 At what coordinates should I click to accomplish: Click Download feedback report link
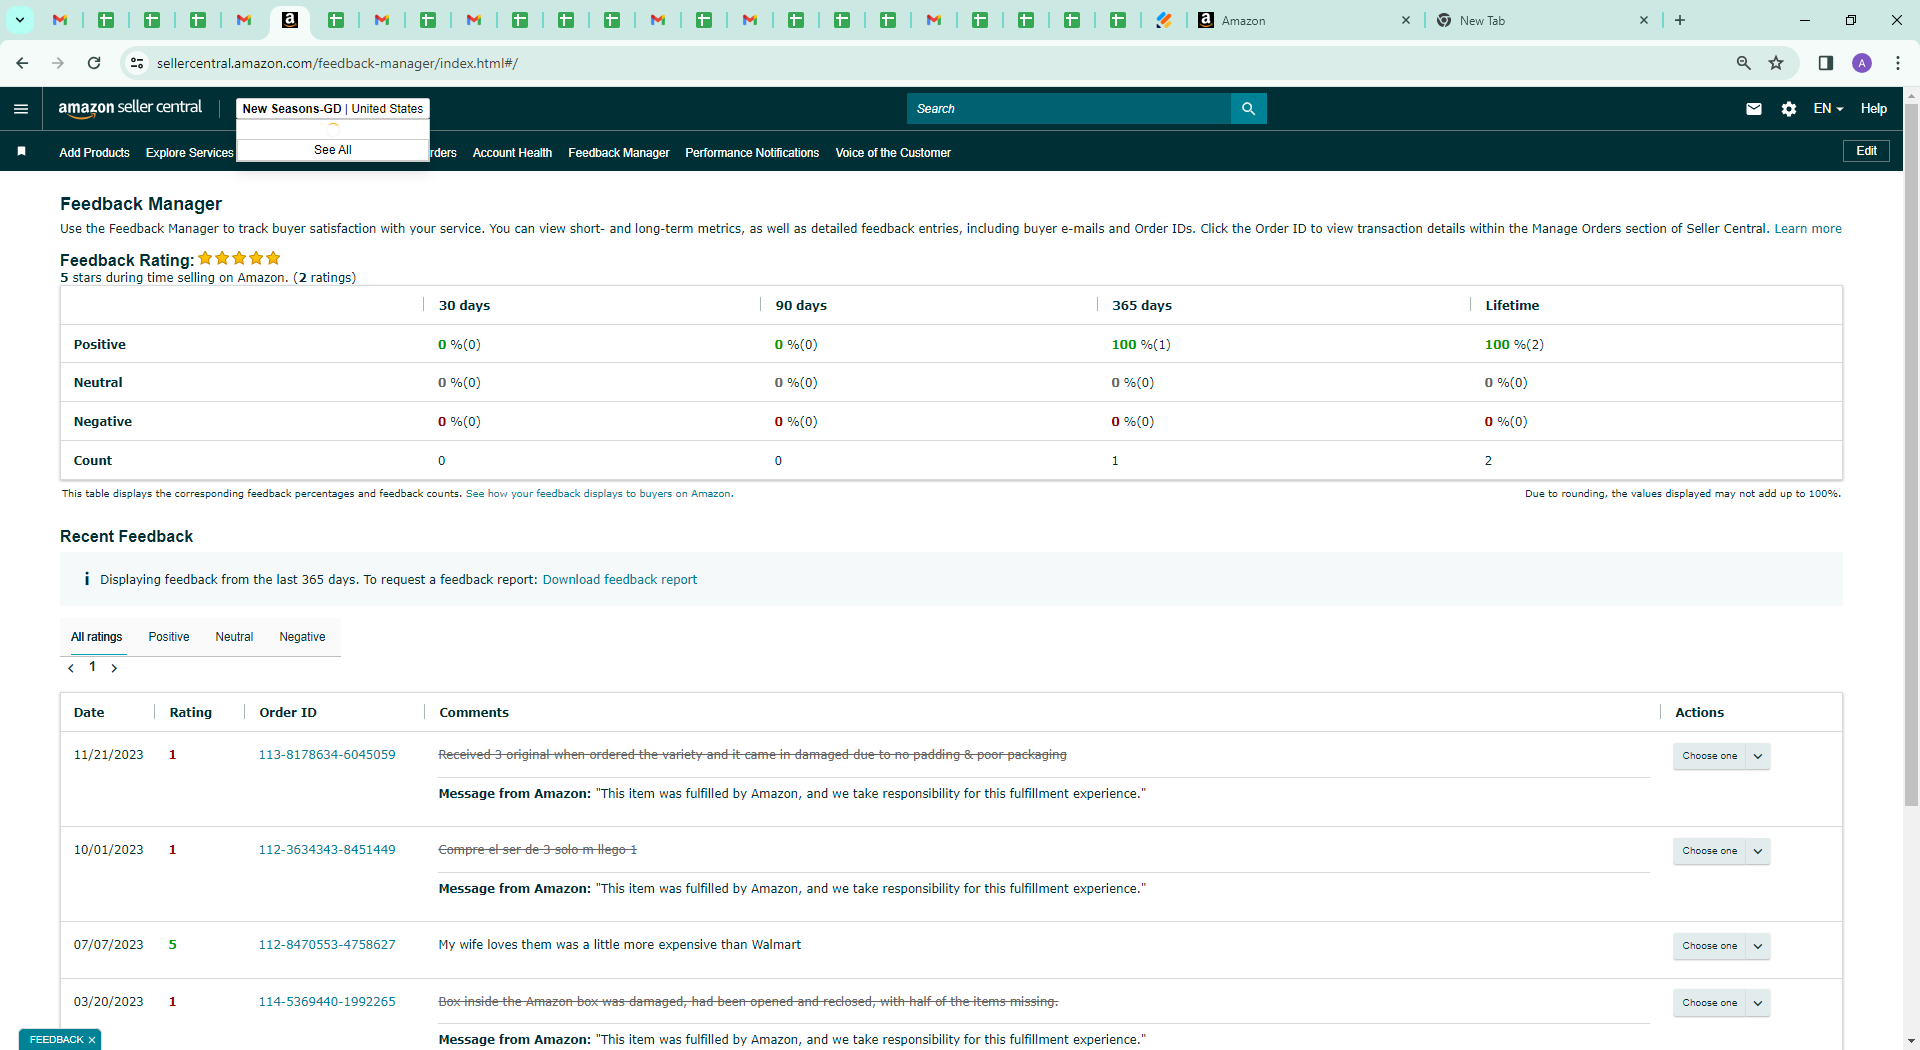pos(619,580)
